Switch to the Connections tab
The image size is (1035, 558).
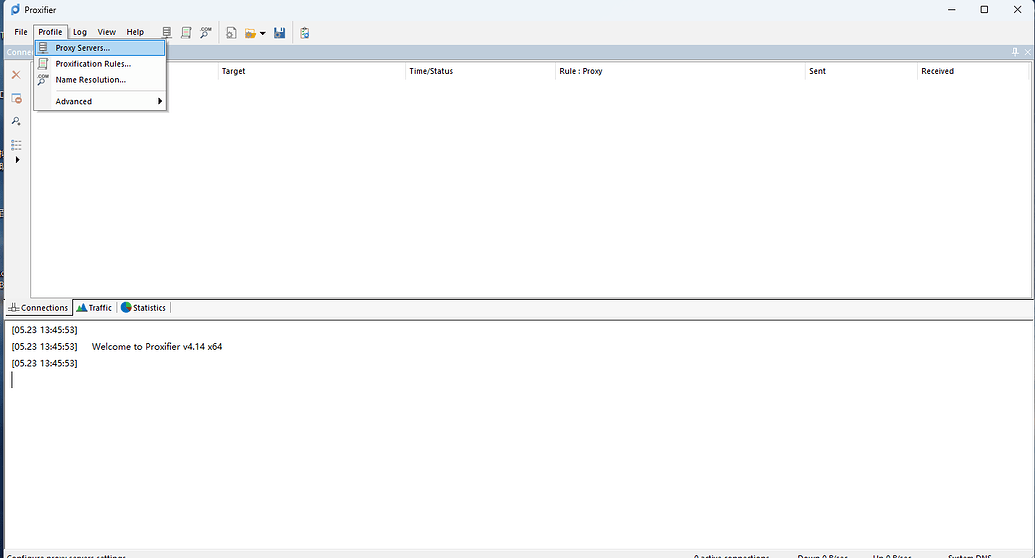pos(38,308)
